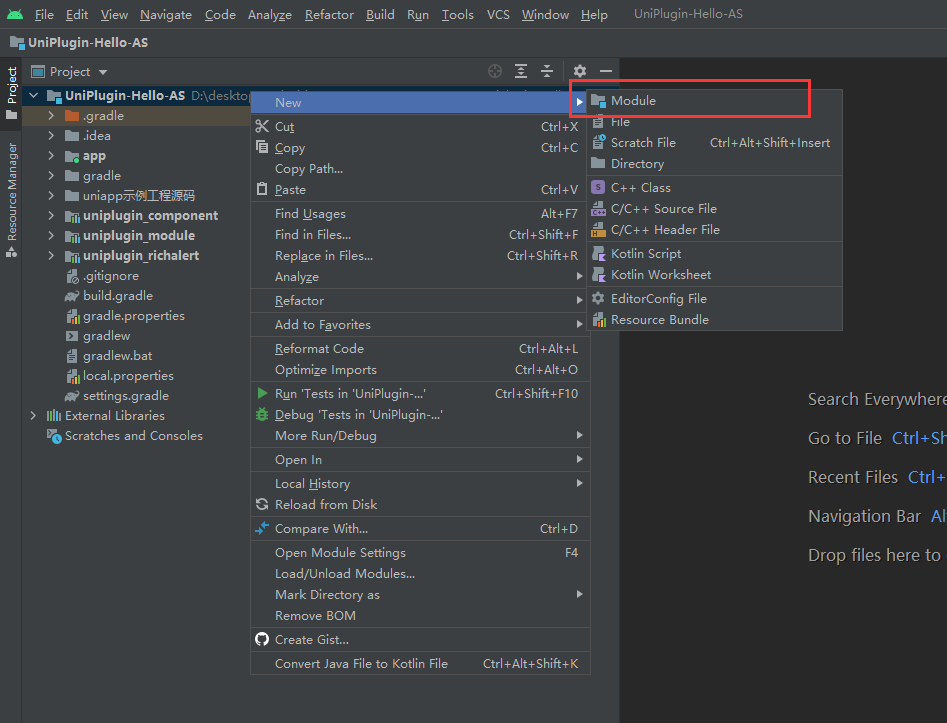Choose Kotlin Script from New submenu
947x723 pixels.
coord(645,253)
